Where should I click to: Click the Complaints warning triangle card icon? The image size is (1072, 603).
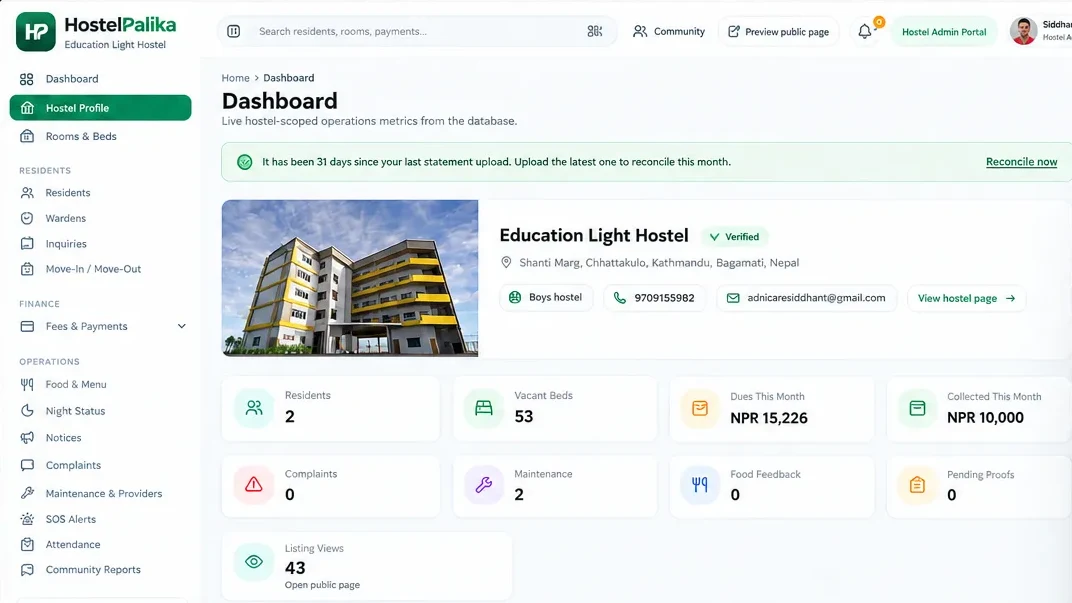tap(254, 485)
